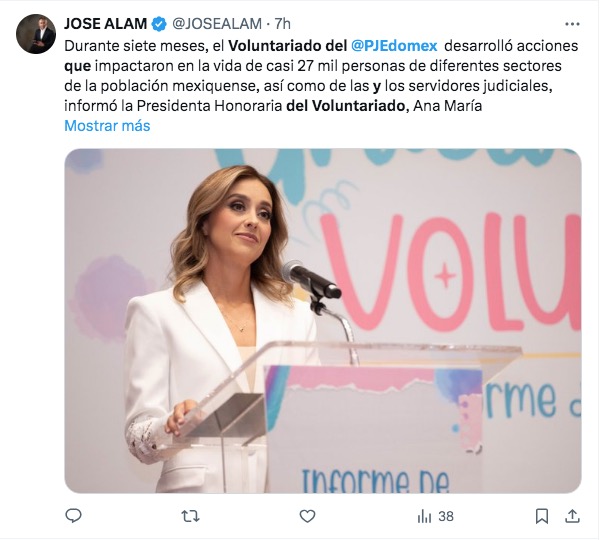Bookmark this tweet

click(x=542, y=516)
